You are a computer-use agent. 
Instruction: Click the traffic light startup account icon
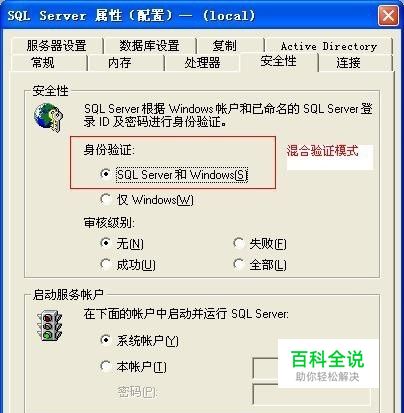[x=49, y=325]
